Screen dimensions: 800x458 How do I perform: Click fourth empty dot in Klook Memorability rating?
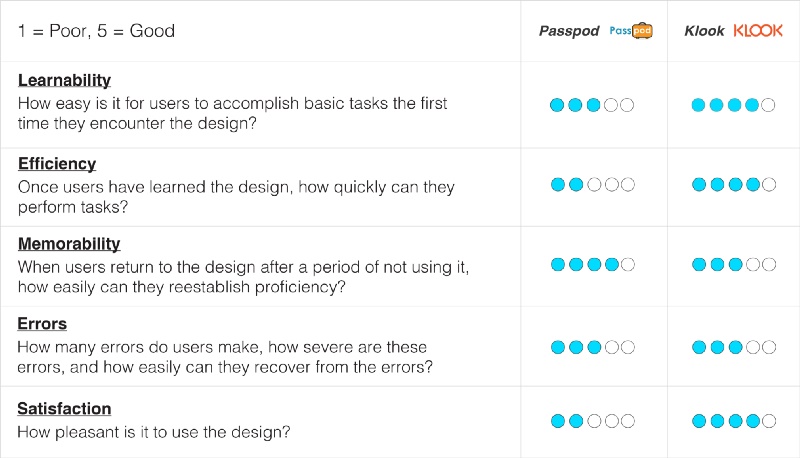pos(753,265)
